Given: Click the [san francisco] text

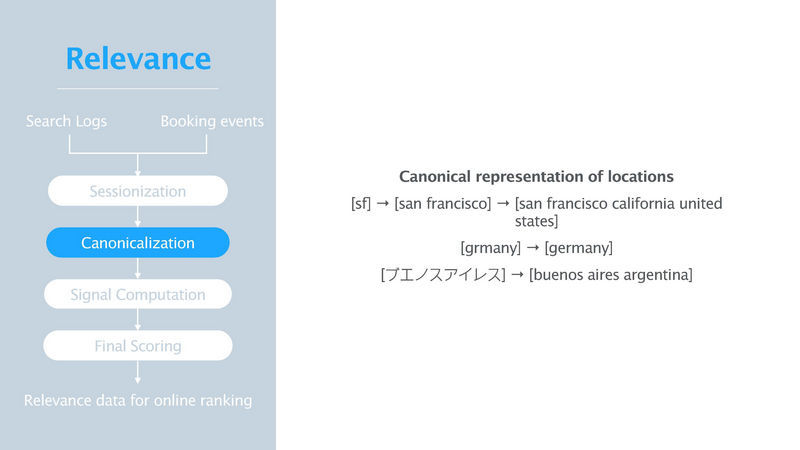Looking at the screenshot, I should coord(444,204).
